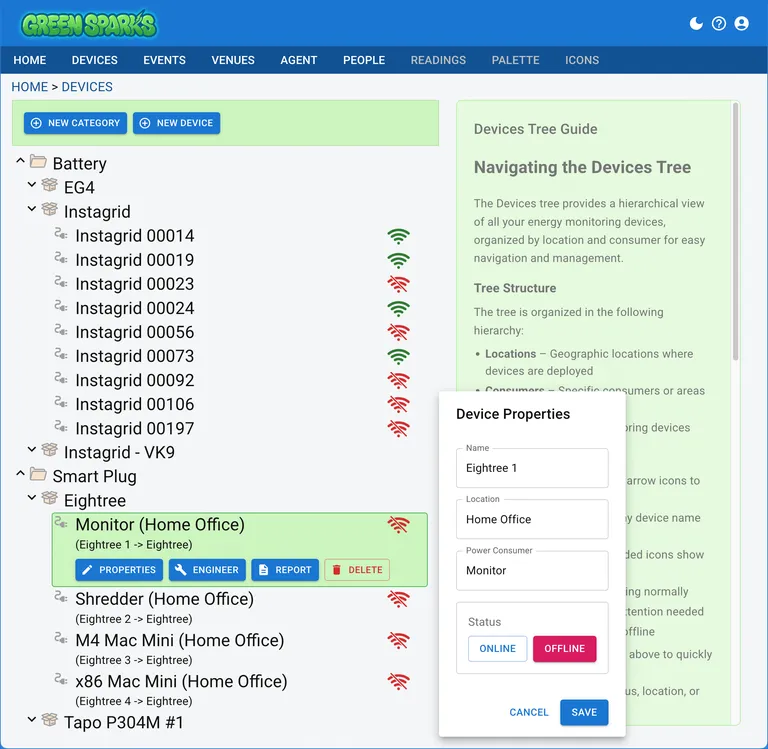768x749 pixels.
Task: Click the Green Sparks logo
Action: pos(90,24)
